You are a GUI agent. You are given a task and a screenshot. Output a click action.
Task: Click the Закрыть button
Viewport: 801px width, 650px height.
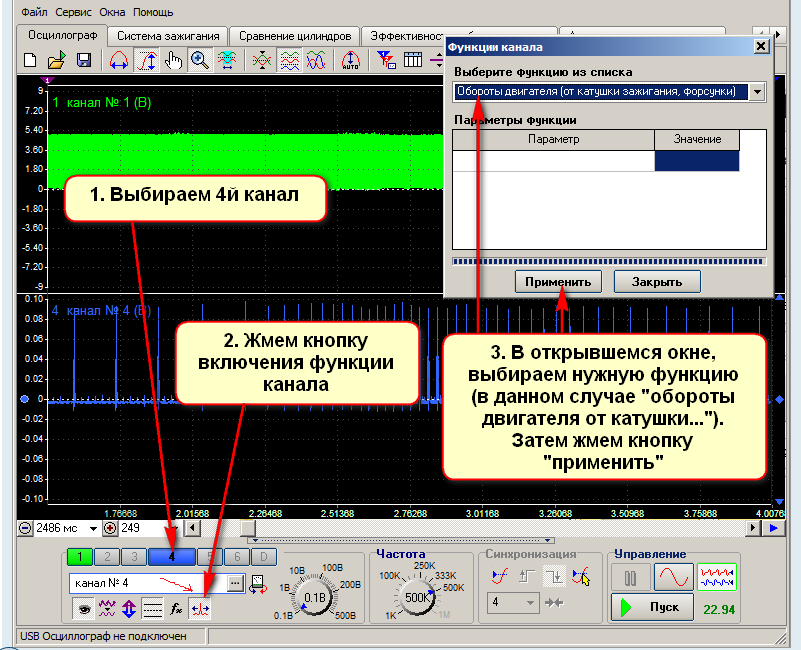click(657, 282)
